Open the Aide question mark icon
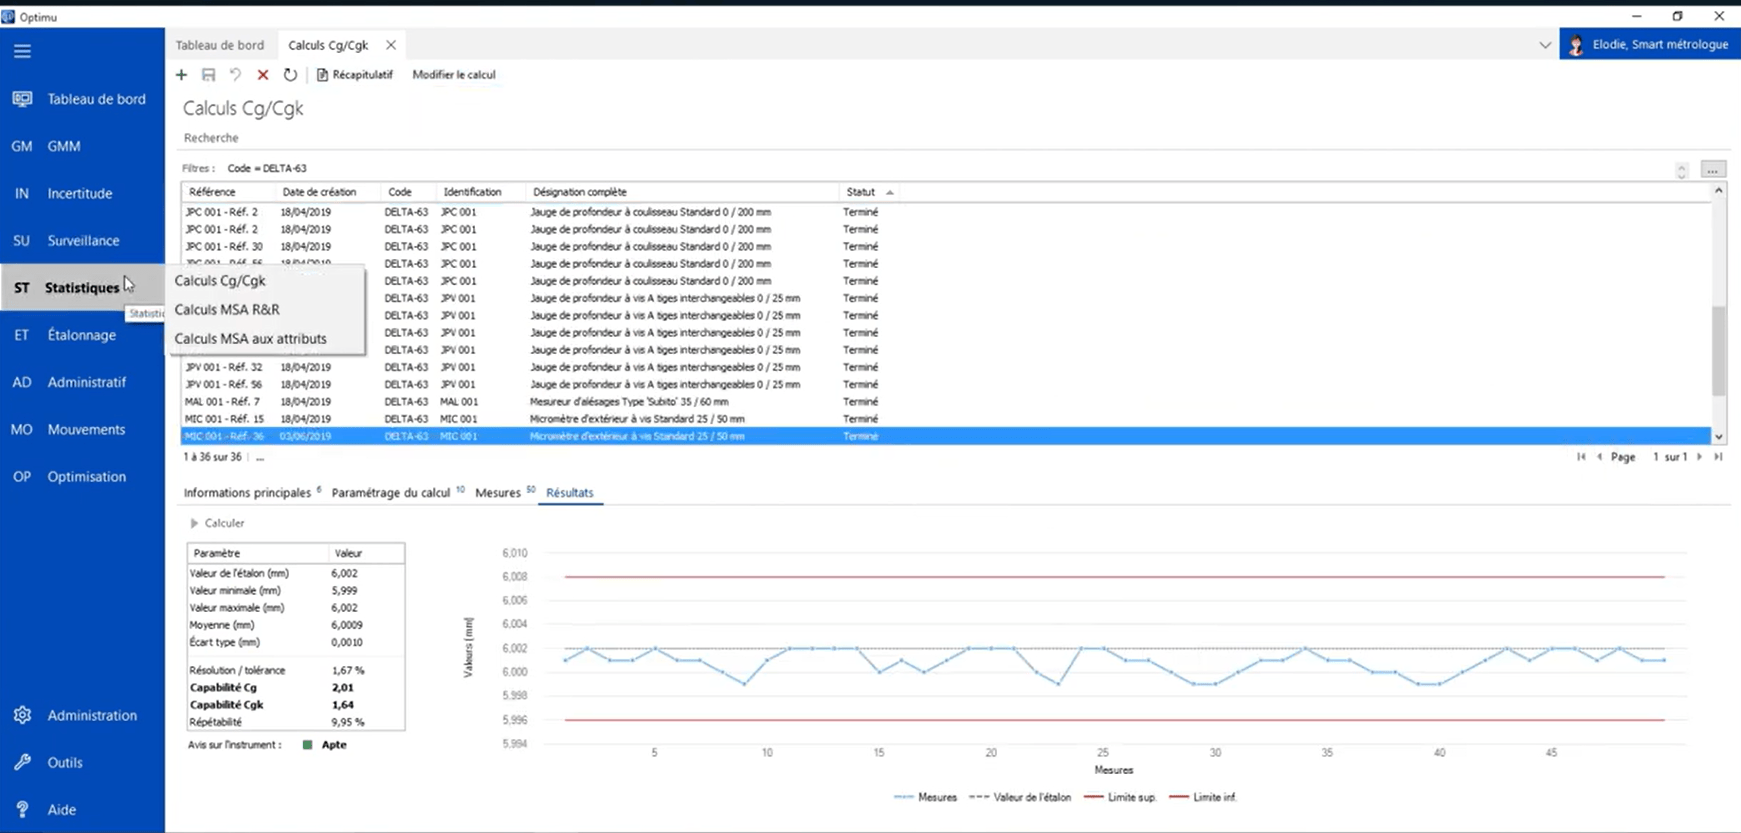This screenshot has height=833, width=1741. [22, 809]
